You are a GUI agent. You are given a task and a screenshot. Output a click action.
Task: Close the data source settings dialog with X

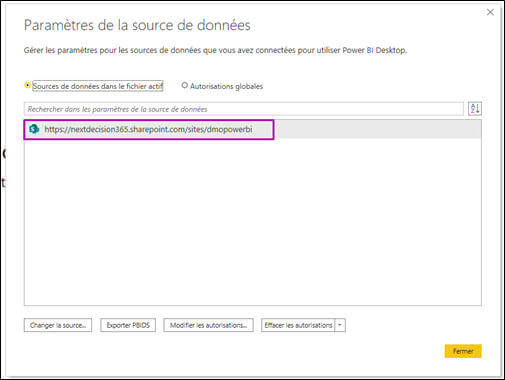[490, 12]
